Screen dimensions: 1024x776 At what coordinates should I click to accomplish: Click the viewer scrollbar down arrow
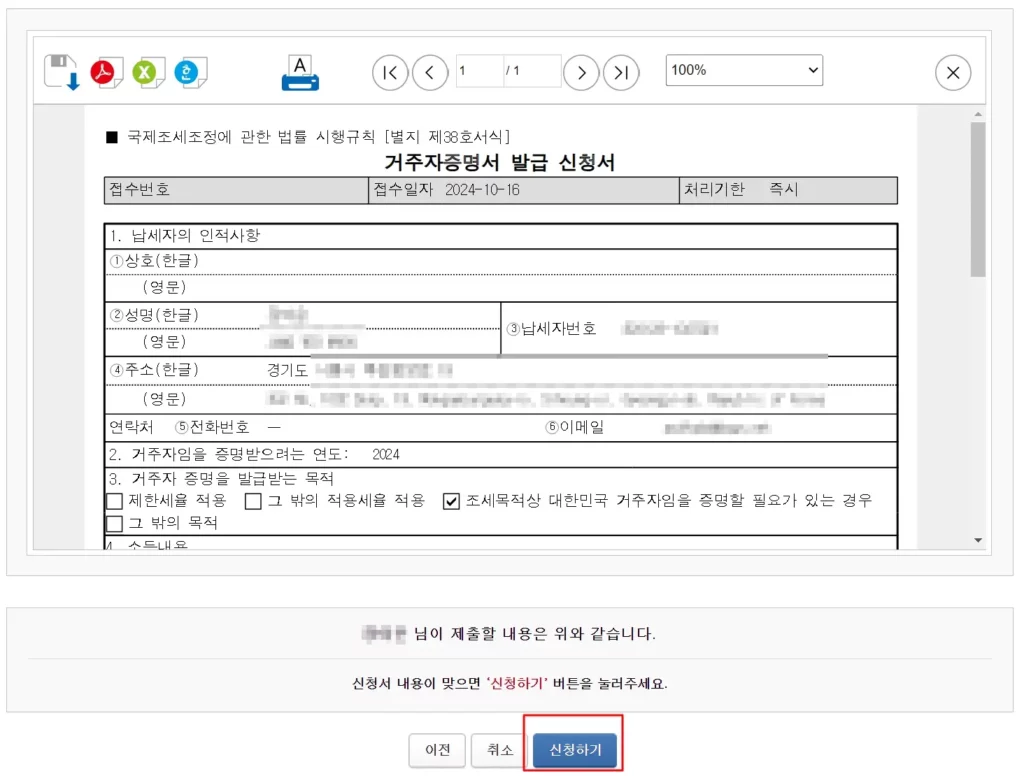pyautogui.click(x=978, y=540)
